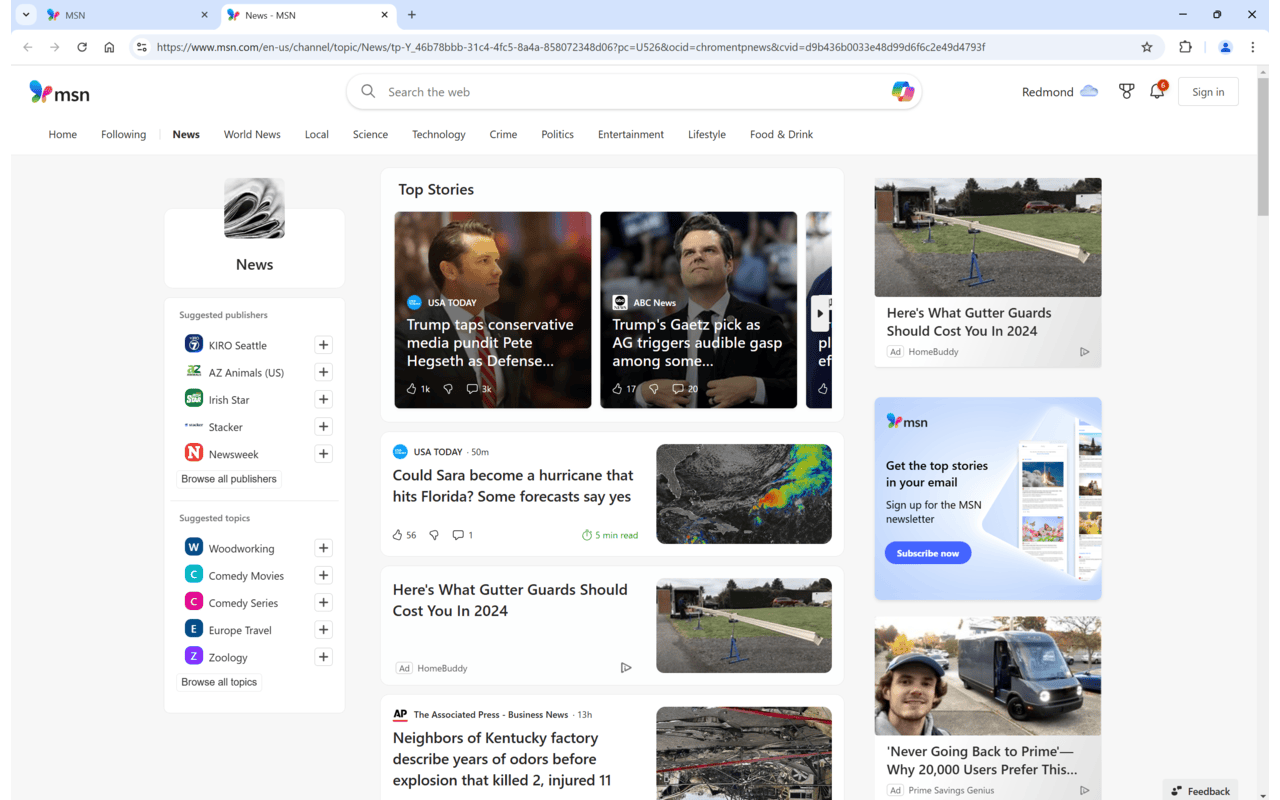The image size is (1280, 800).
Task: Open Copilot from the search bar
Action: point(903,91)
